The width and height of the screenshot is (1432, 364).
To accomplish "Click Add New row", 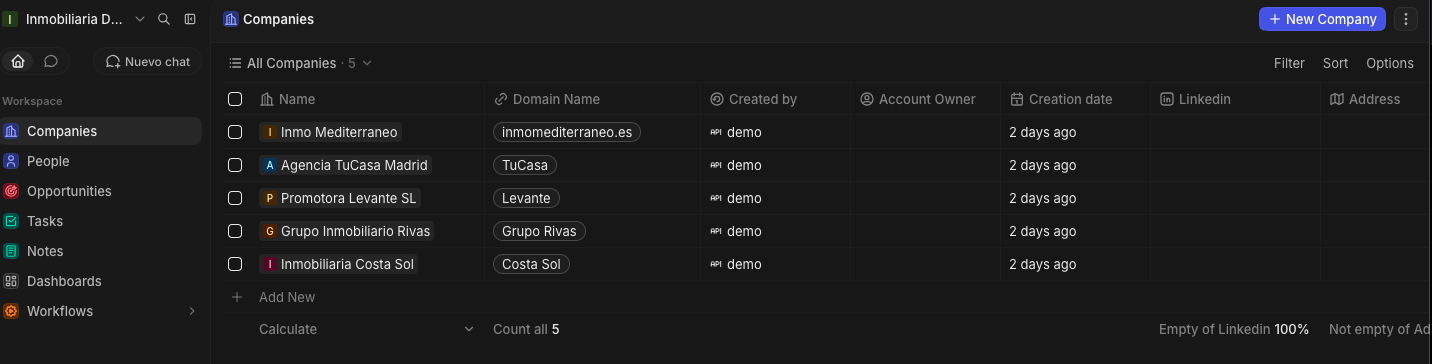I will [287, 297].
